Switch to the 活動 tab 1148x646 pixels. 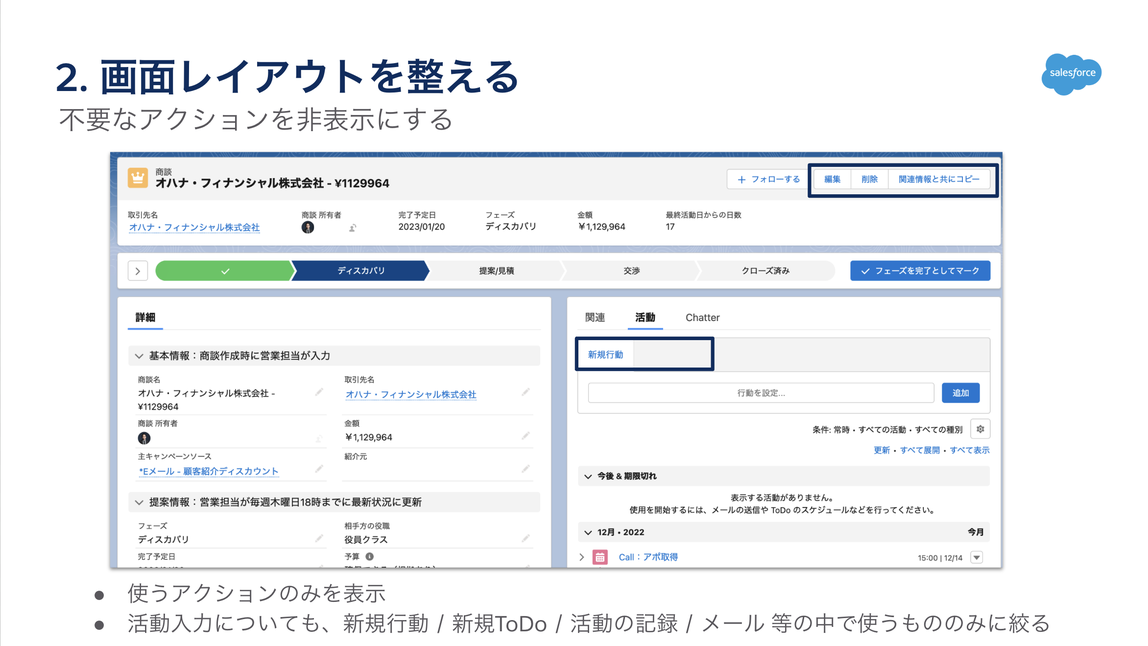tap(645, 317)
